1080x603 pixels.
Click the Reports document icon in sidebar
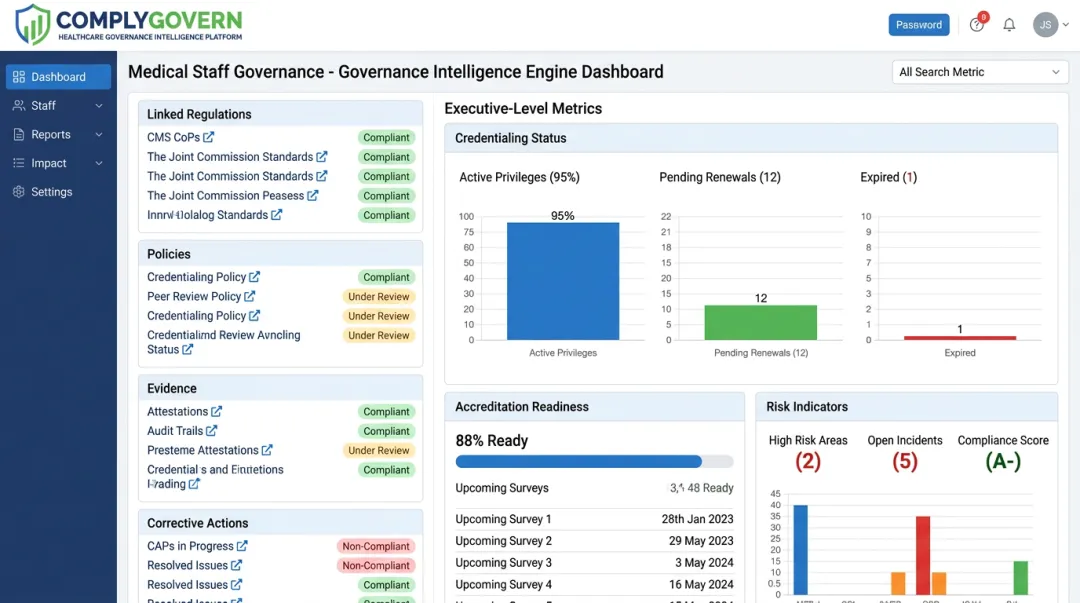[19, 134]
